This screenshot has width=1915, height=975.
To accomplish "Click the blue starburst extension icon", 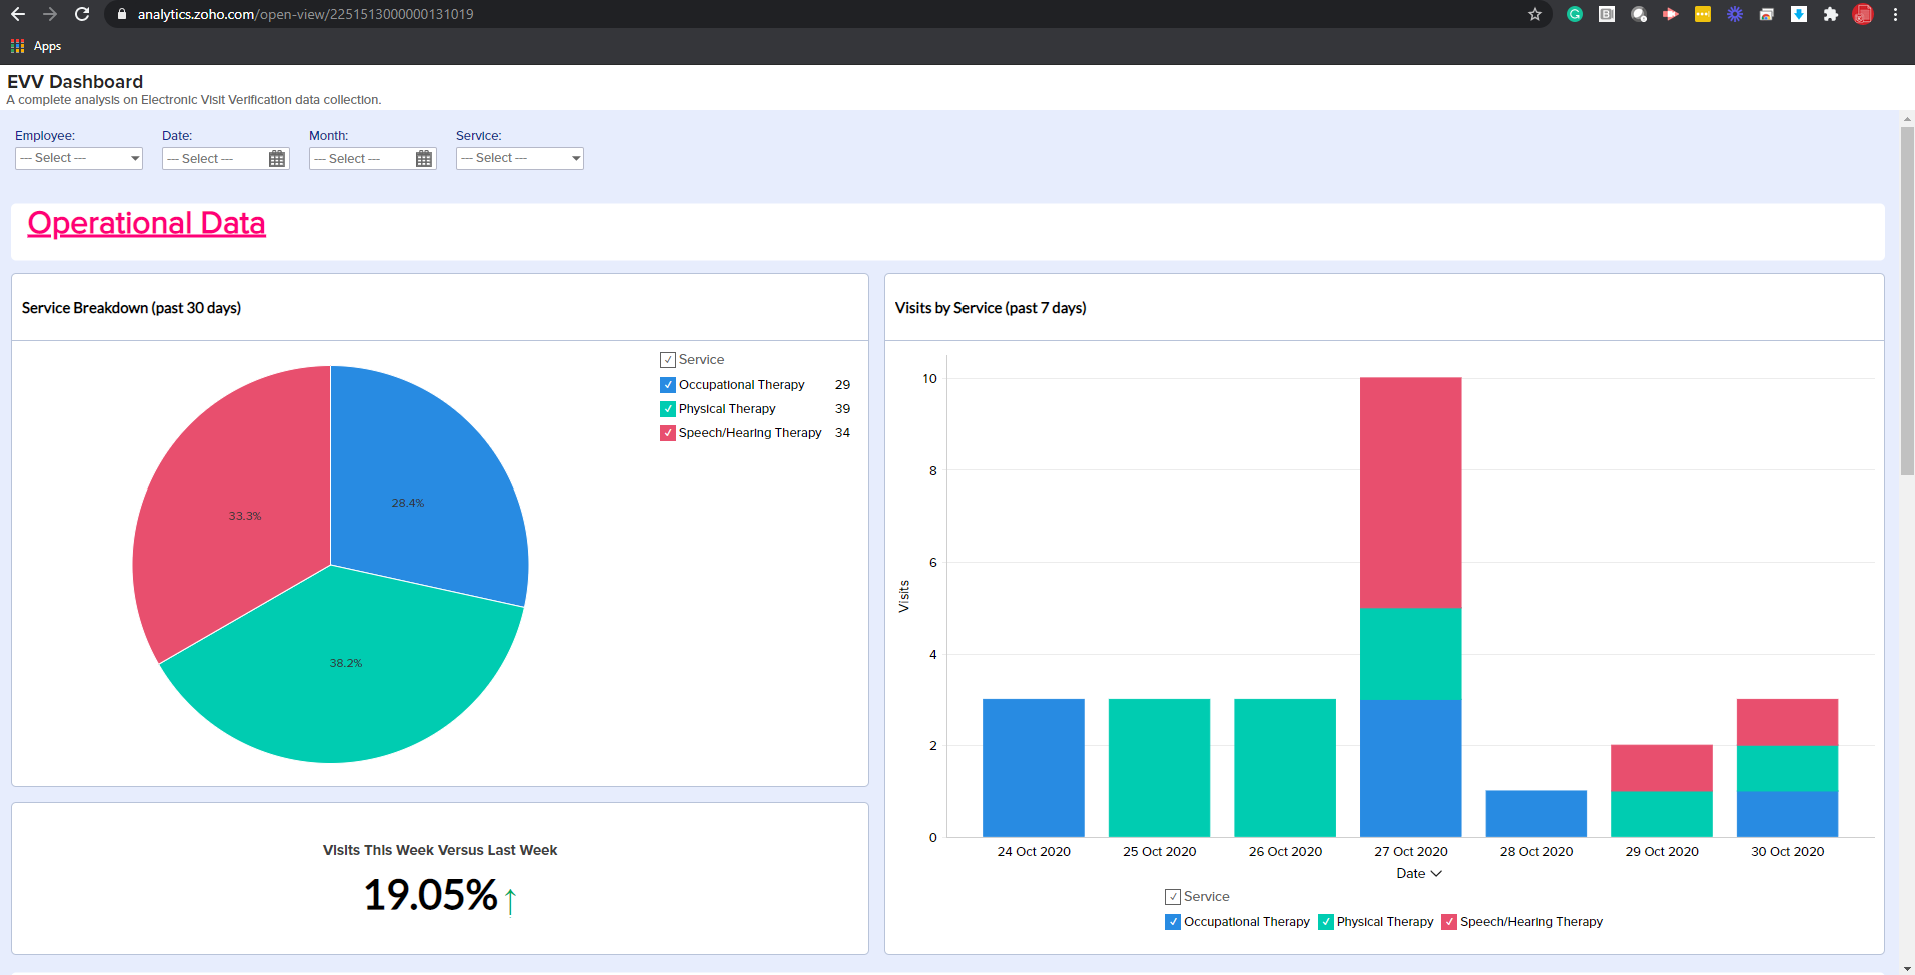I will [1735, 14].
